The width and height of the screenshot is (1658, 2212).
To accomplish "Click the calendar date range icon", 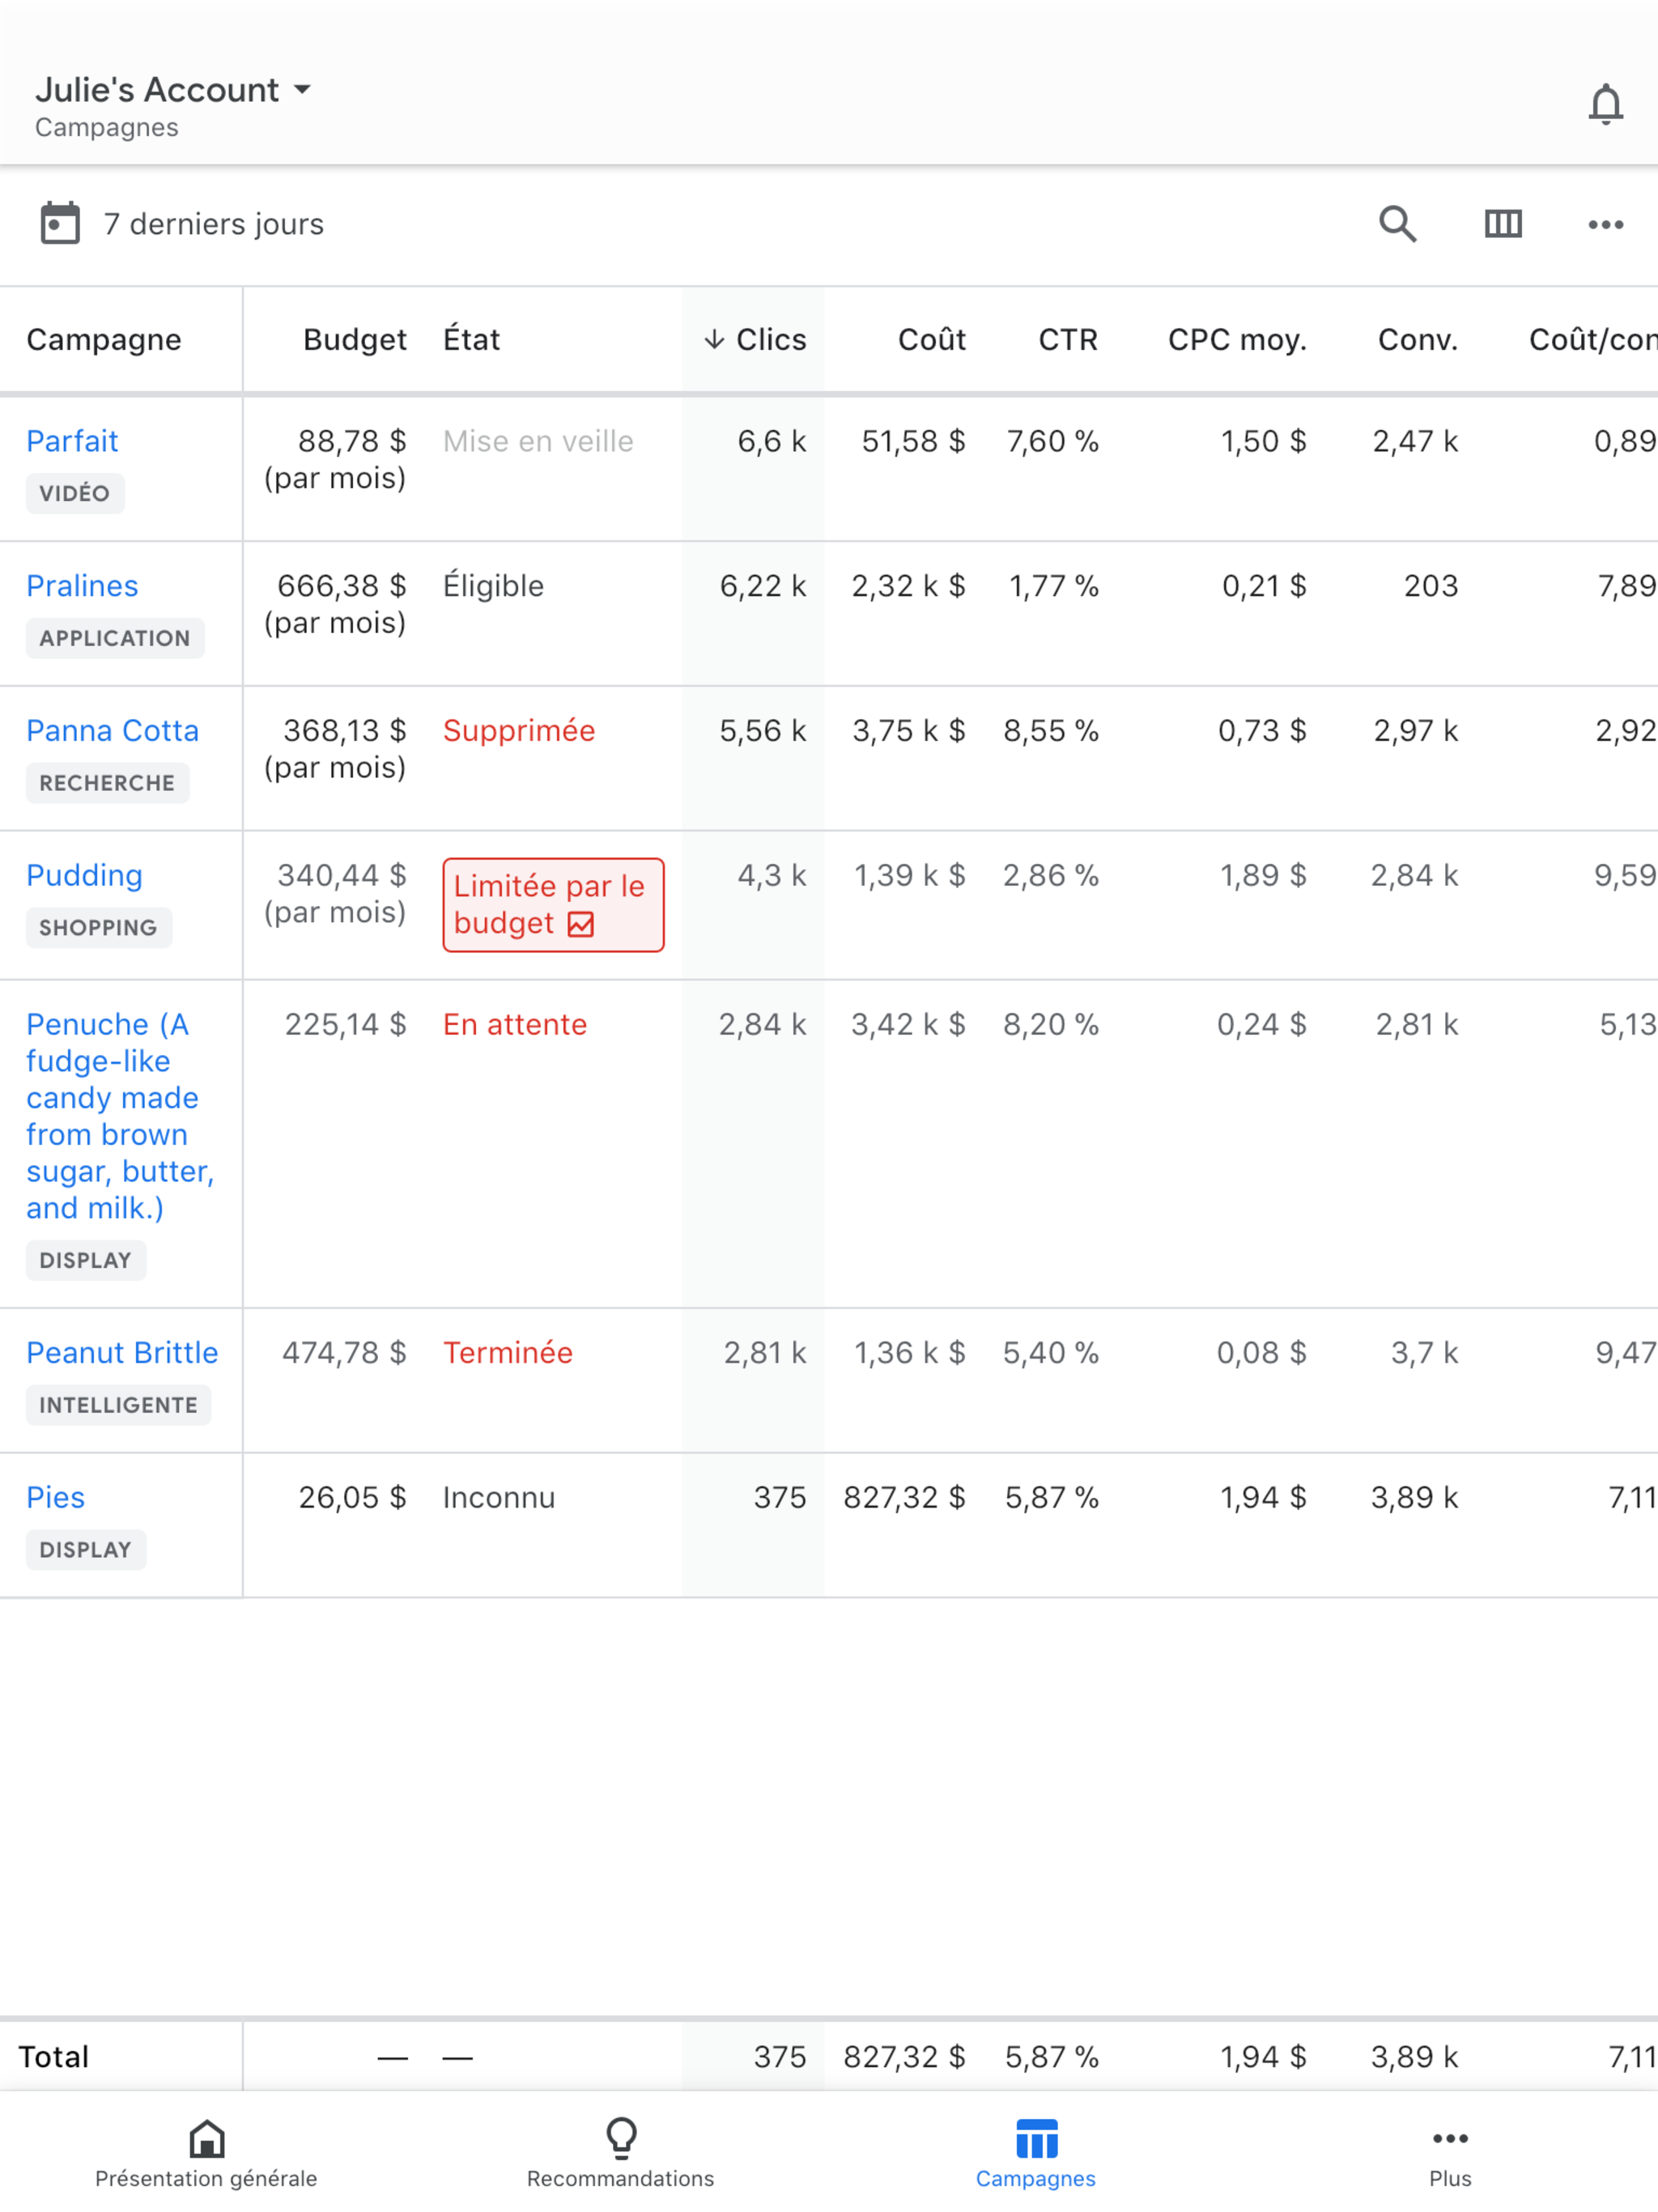I will point(60,223).
